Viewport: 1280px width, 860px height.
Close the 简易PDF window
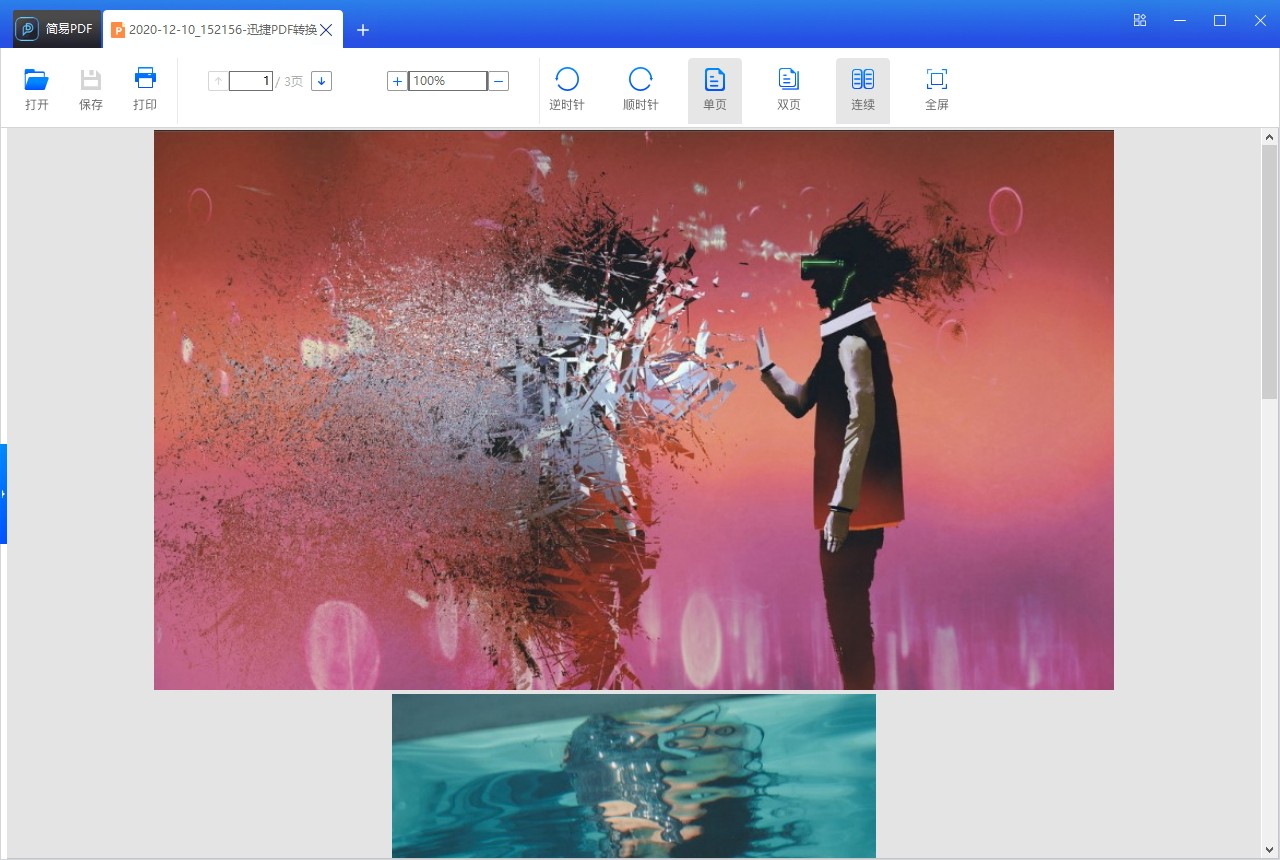(1260, 21)
